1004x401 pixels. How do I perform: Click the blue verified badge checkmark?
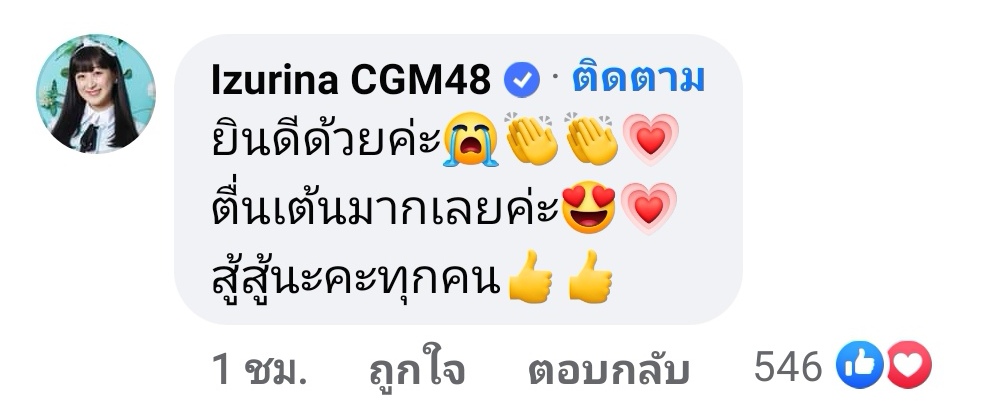[522, 81]
